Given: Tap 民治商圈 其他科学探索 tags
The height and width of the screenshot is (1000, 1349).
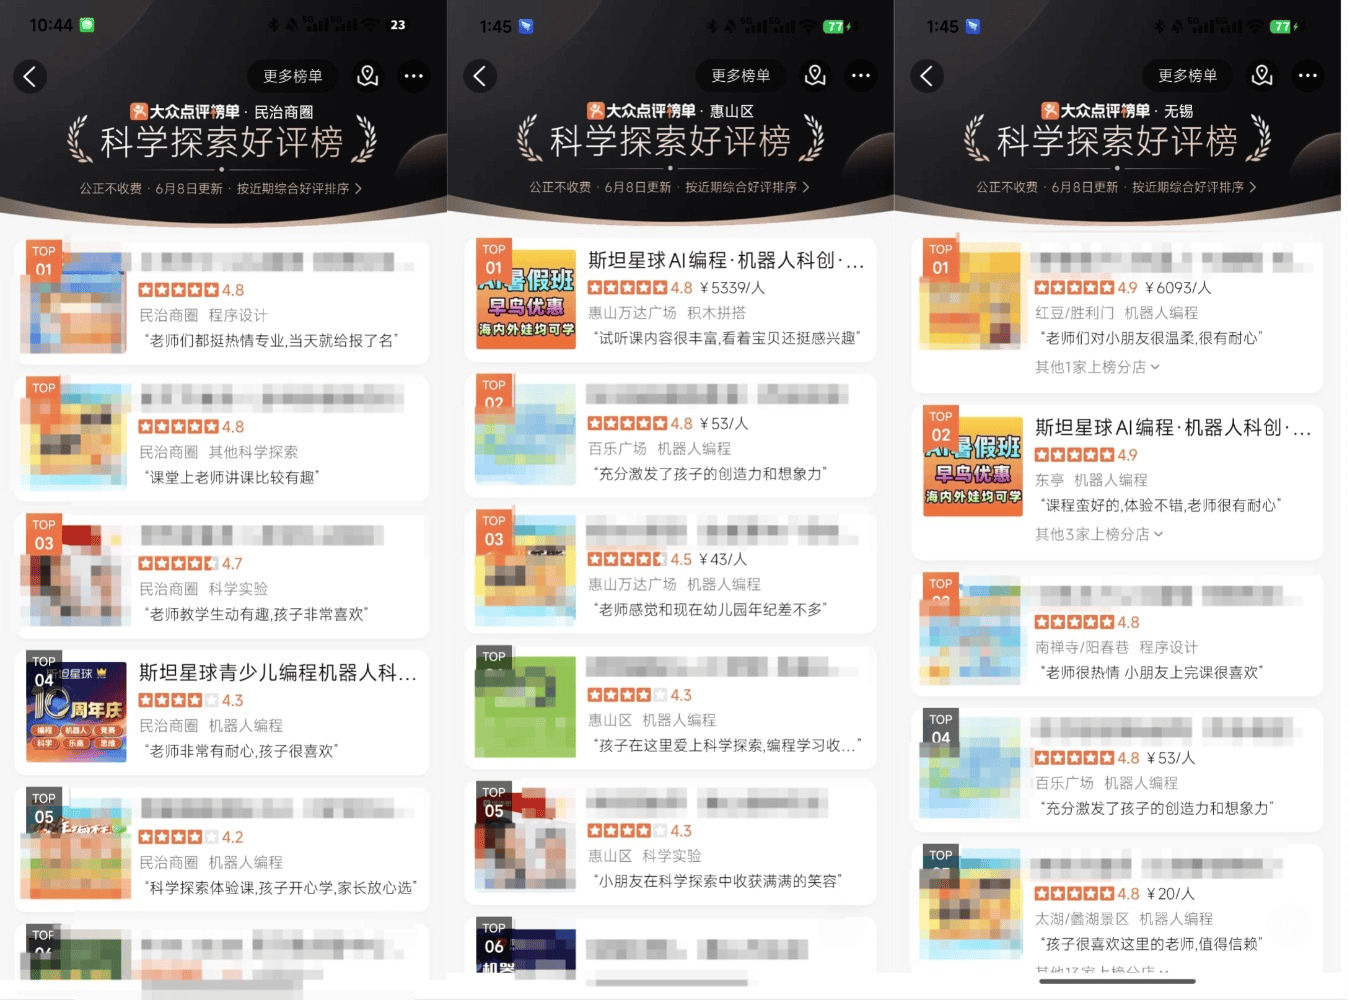Looking at the screenshot, I should click(218, 452).
